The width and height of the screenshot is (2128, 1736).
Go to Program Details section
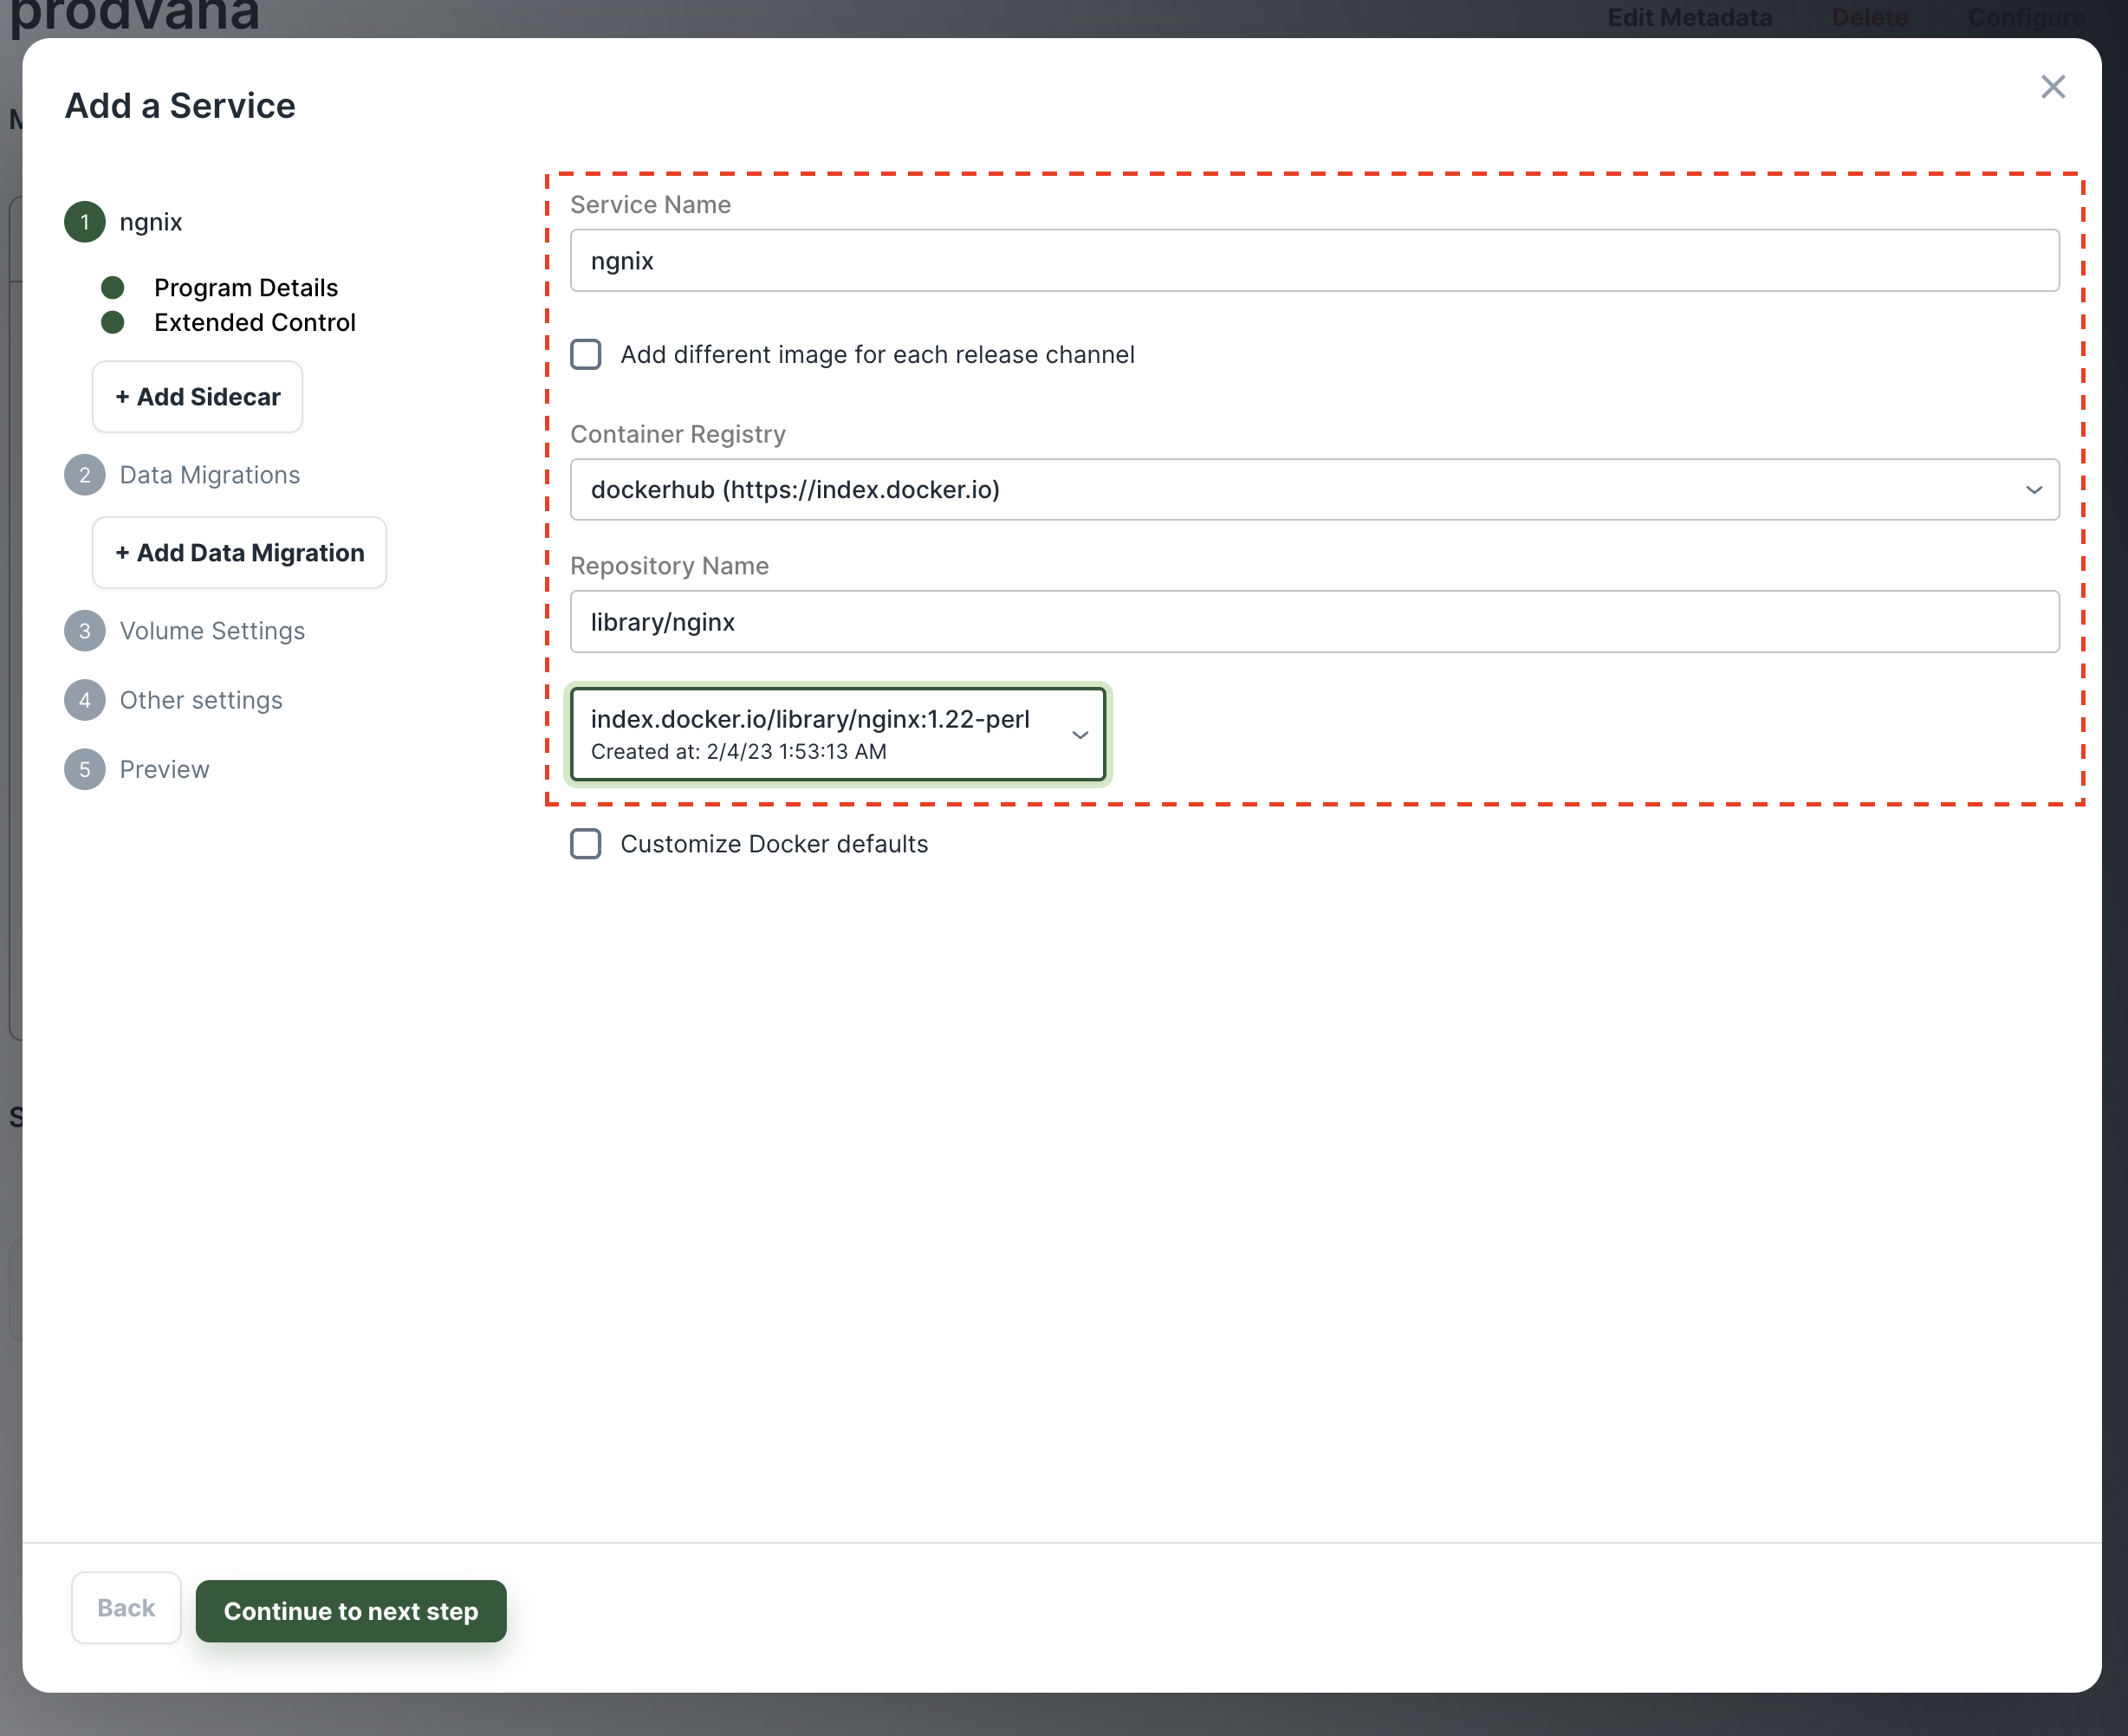coord(246,288)
